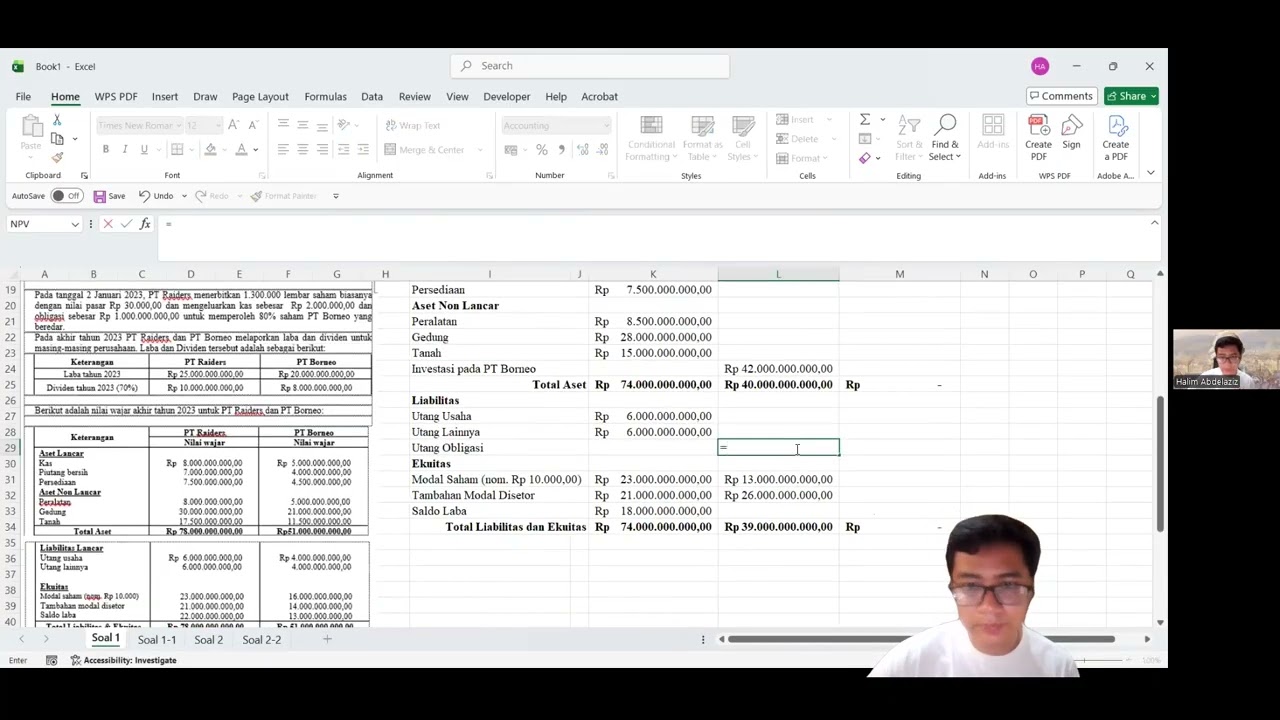Click the Increase Decimal icon
This screenshot has height=720, width=1280.
583,150
